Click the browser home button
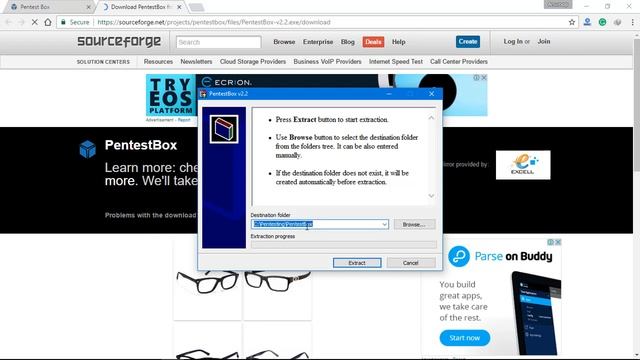 (48, 22)
